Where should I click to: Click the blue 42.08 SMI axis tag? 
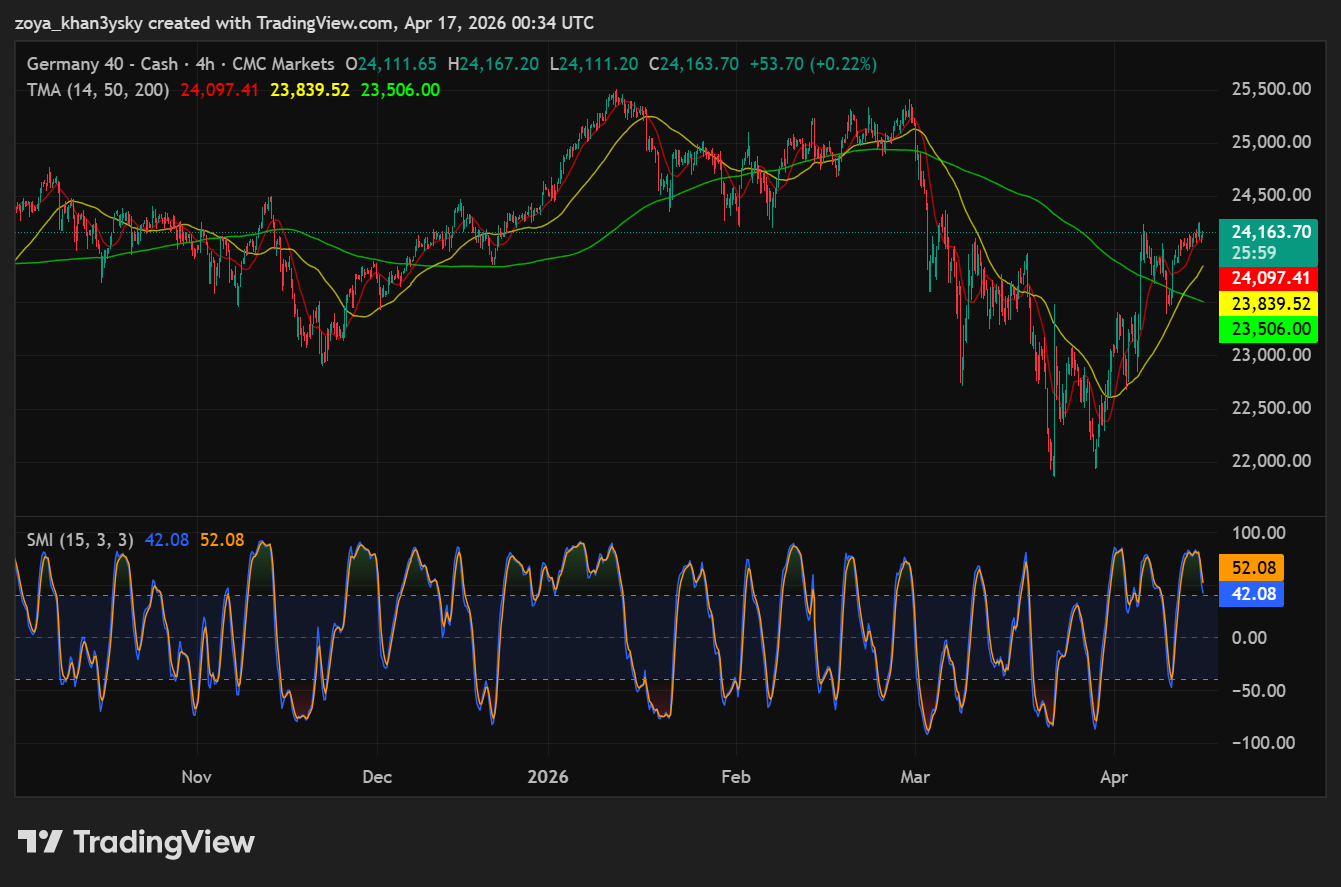(x=1251, y=594)
